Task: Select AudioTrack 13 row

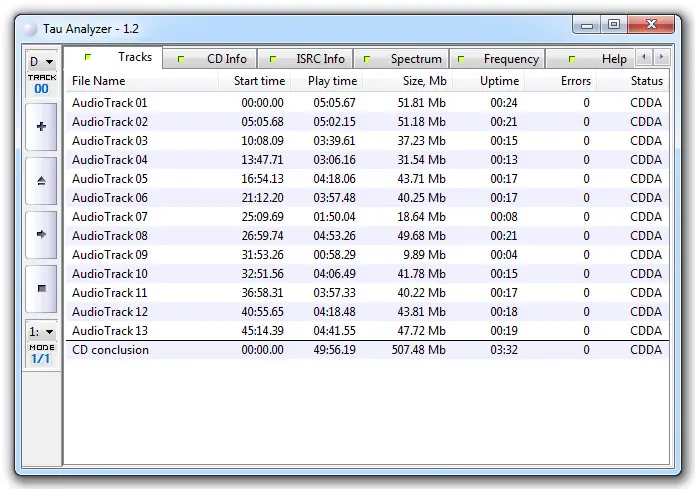Action: click(x=367, y=331)
